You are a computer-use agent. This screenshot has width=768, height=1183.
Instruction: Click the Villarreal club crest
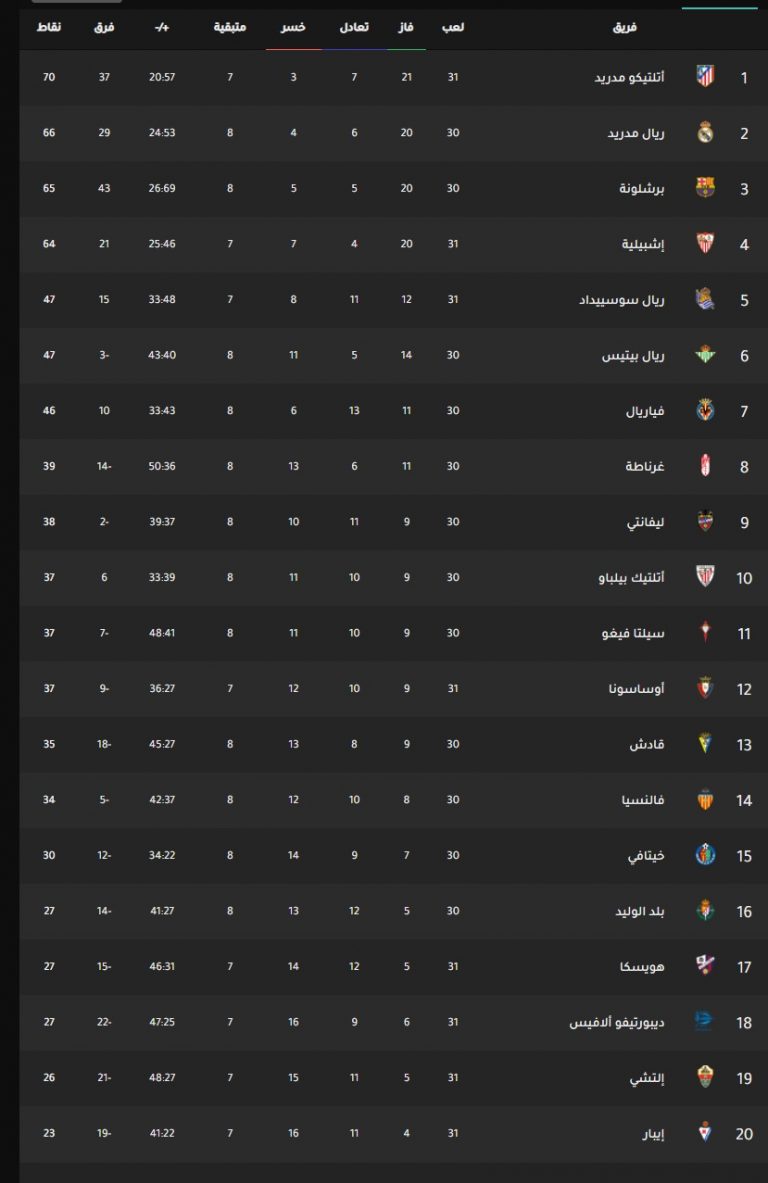705,410
